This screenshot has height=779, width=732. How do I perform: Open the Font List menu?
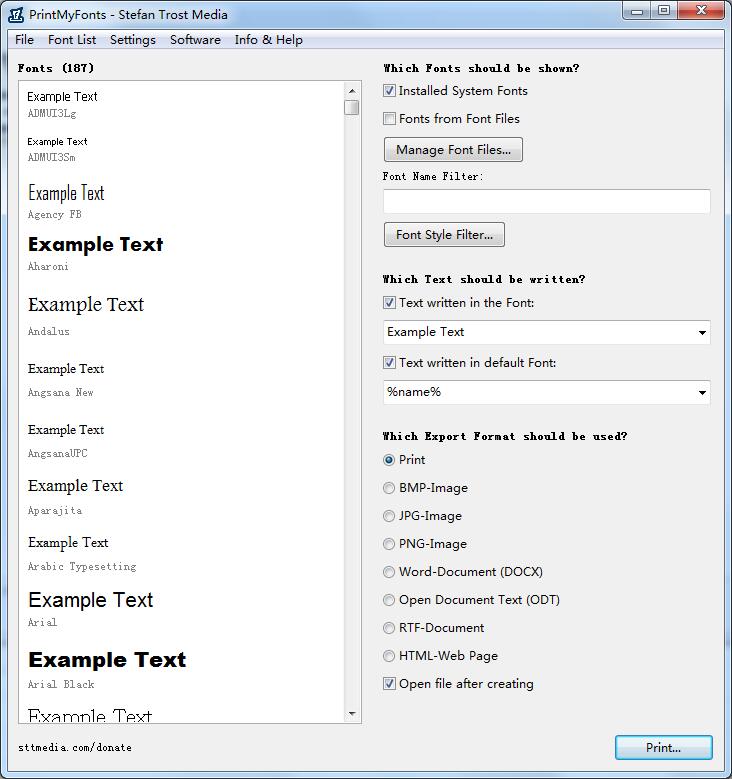point(72,40)
